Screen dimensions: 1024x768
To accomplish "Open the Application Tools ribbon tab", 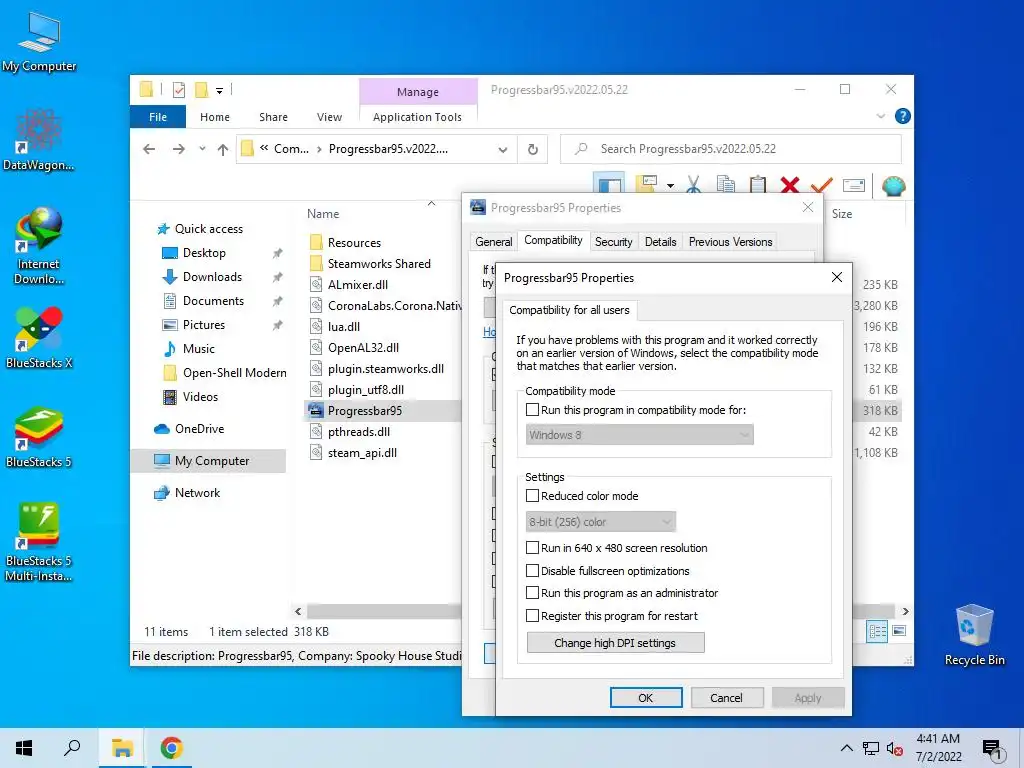I will 417,117.
